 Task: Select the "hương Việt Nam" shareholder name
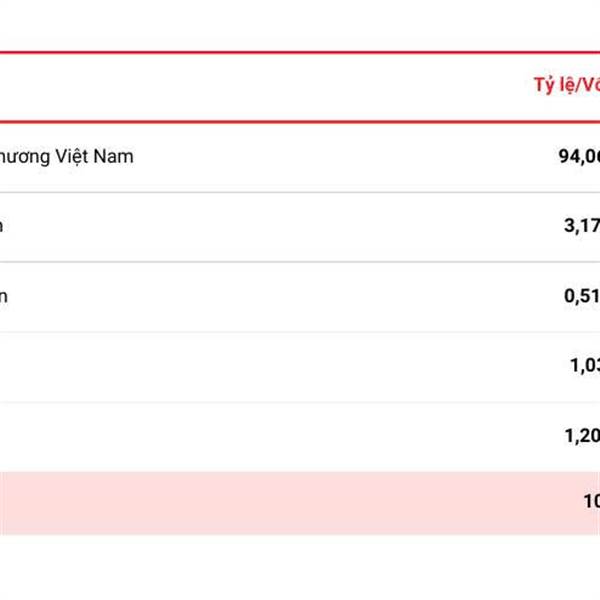66,157
